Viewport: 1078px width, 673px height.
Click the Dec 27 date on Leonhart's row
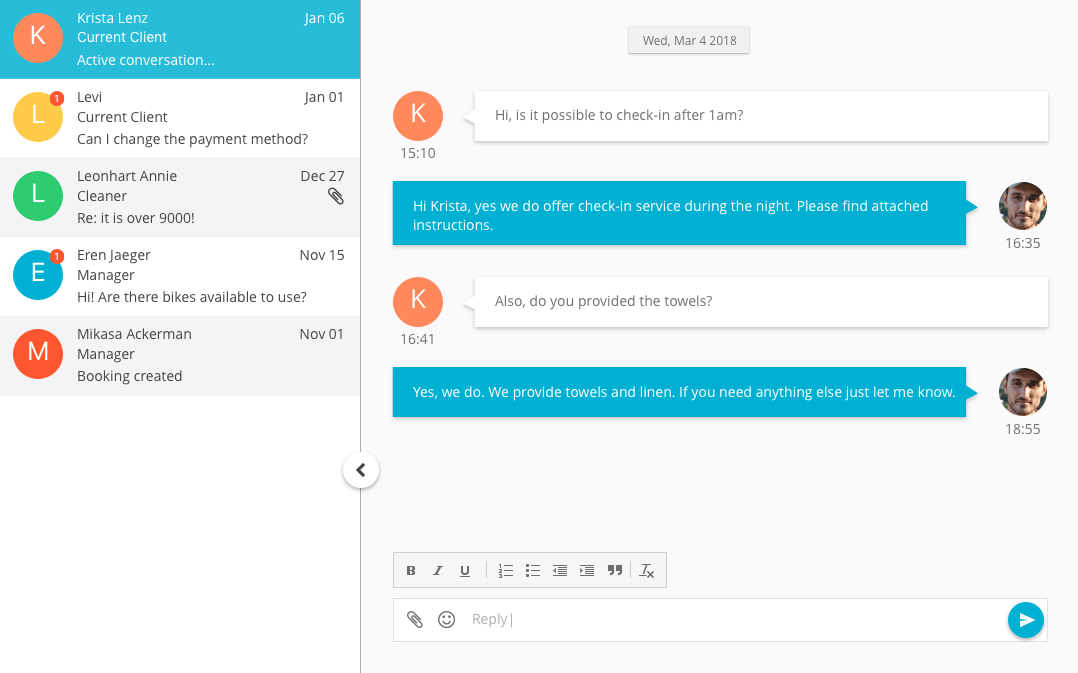point(322,176)
